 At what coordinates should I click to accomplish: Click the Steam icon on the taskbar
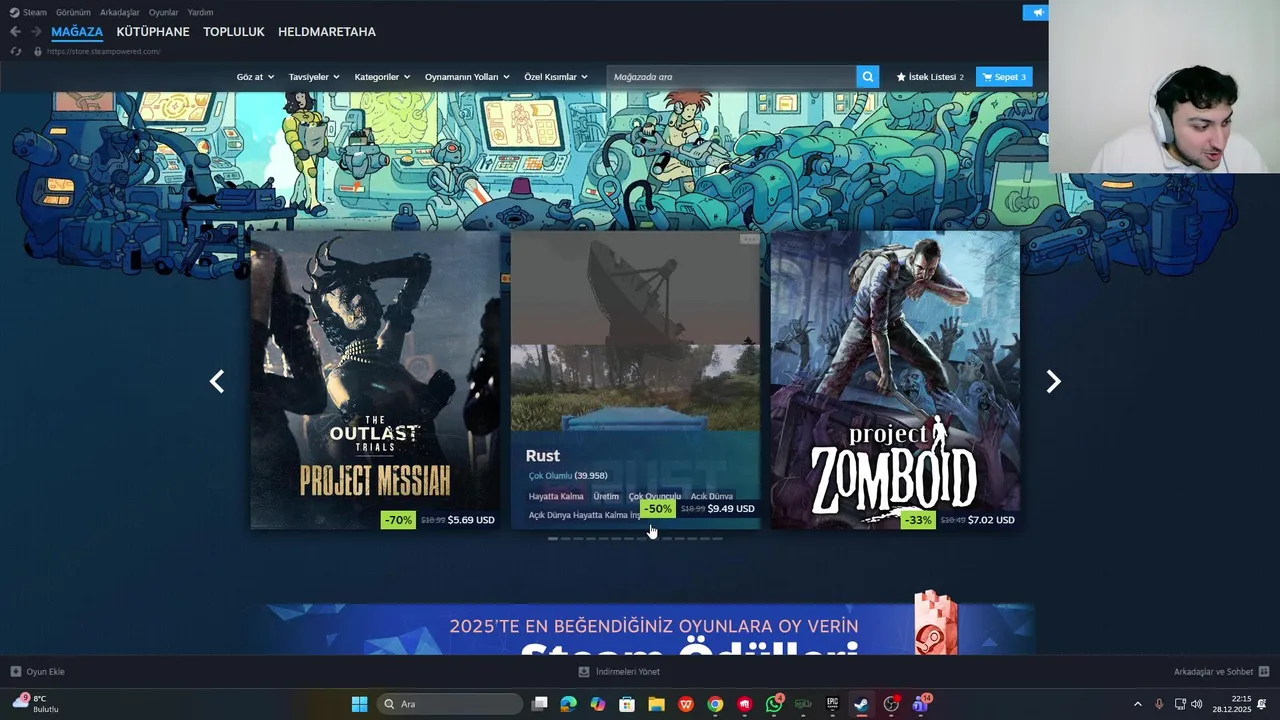[861, 704]
